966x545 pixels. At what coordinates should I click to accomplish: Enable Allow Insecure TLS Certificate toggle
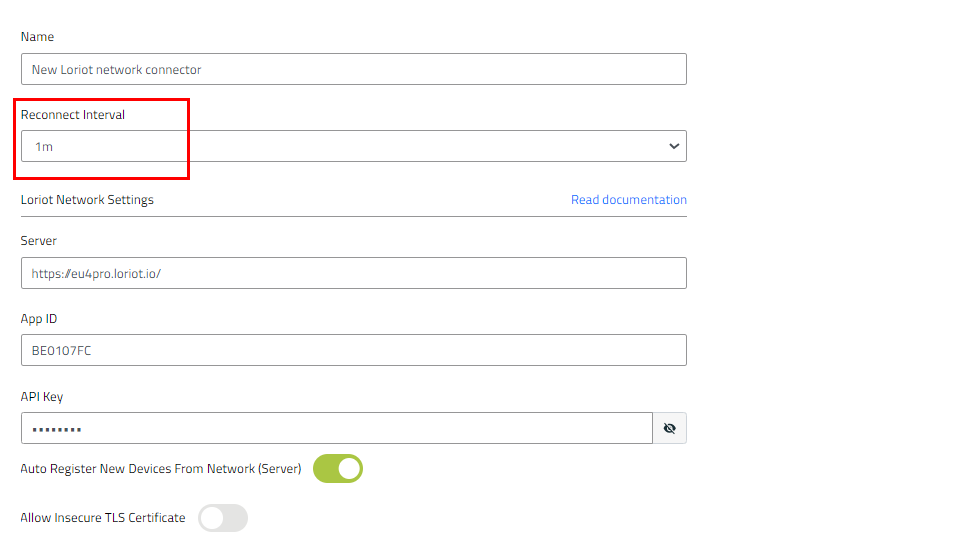pos(223,518)
